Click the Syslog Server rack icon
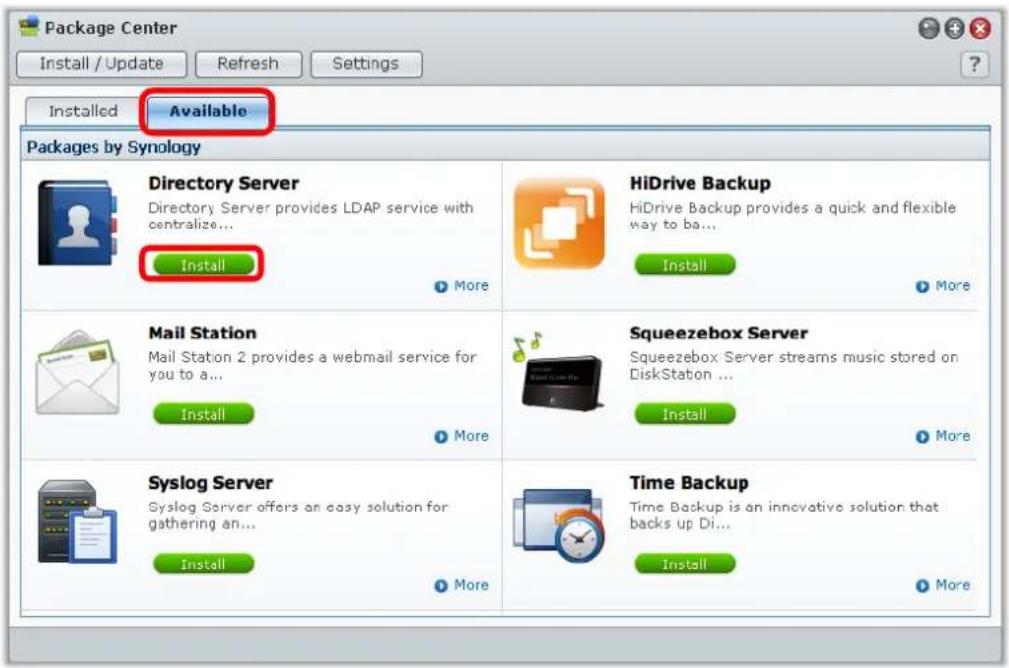Image resolution: width=1009 pixels, height=668 pixels. point(77,522)
